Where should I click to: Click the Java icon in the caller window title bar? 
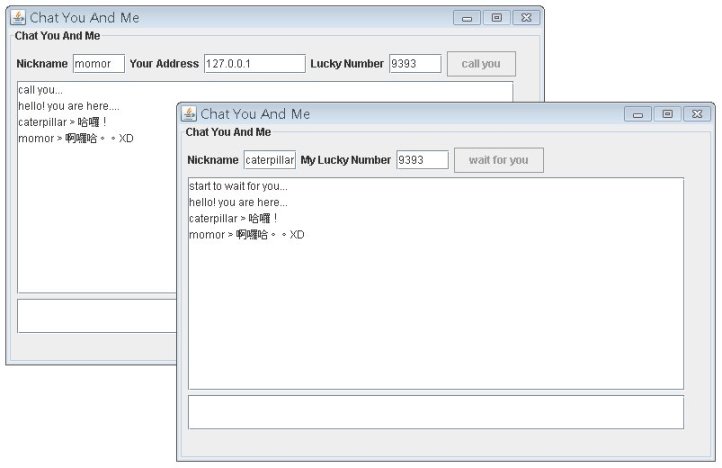click(x=18, y=18)
